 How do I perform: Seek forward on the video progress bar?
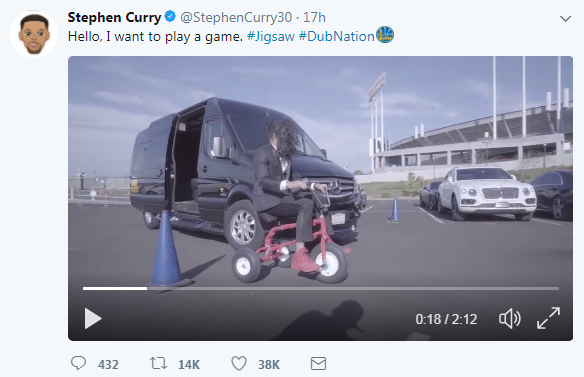[x=353, y=288]
